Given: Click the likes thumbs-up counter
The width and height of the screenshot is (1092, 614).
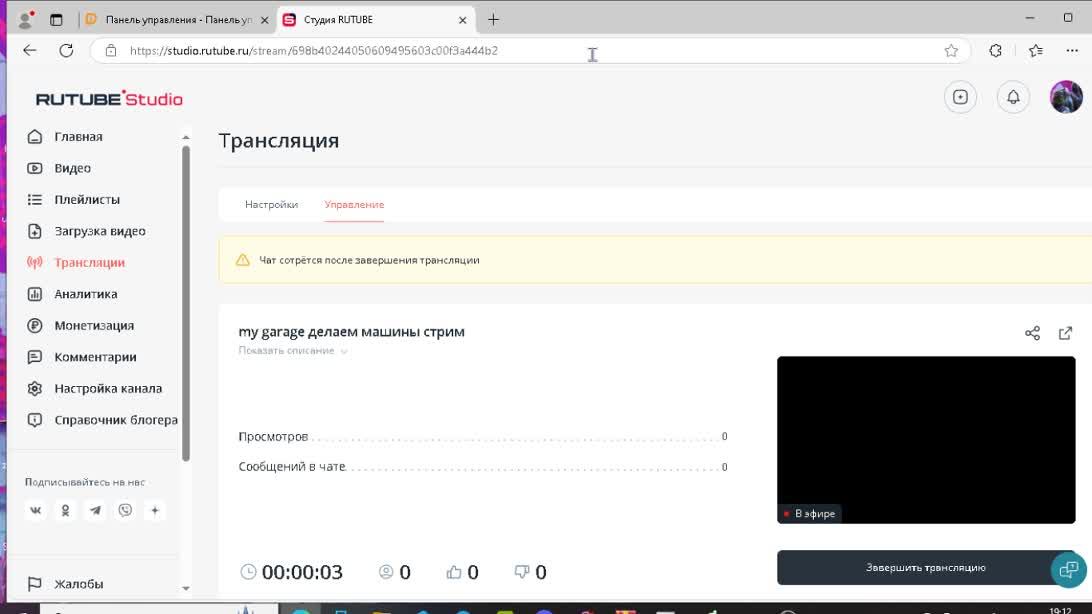Looking at the screenshot, I should (462, 572).
